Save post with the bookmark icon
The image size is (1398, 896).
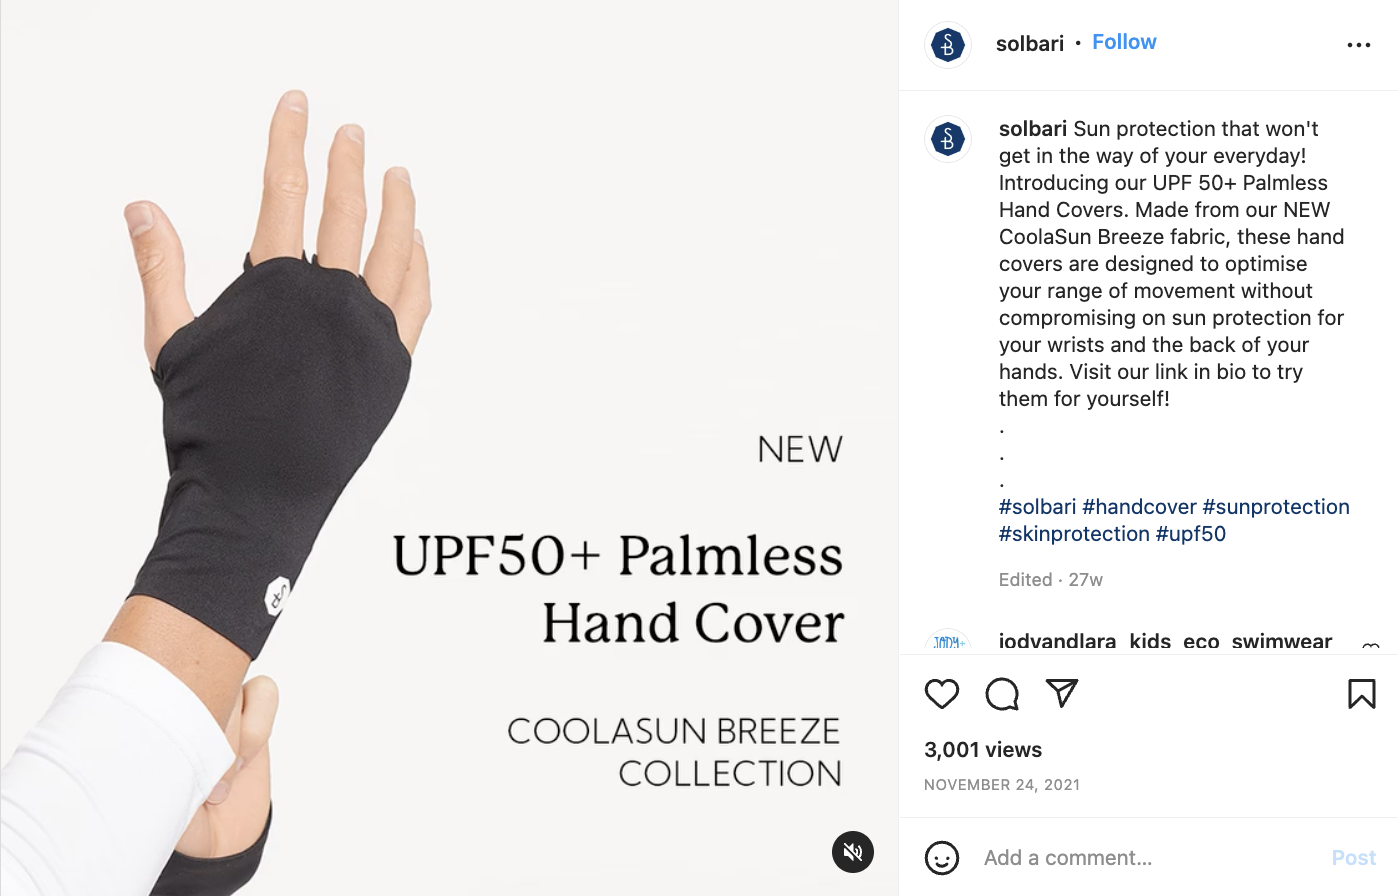pyautogui.click(x=1361, y=694)
